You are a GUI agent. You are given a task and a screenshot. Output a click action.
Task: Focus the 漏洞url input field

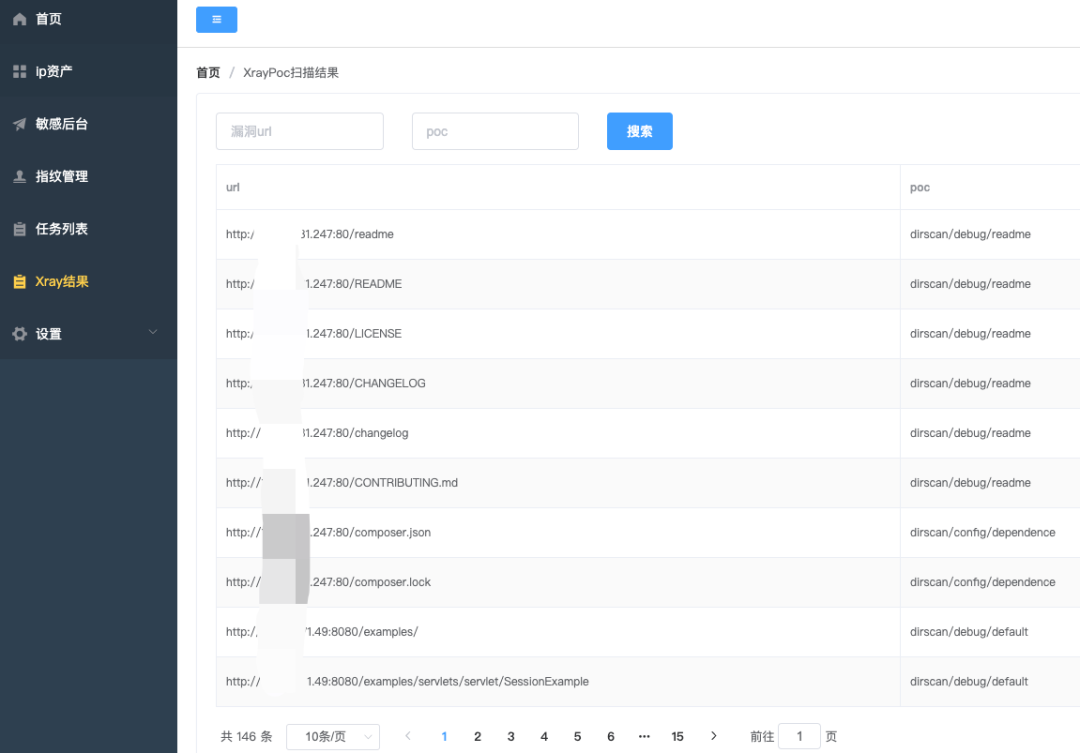pos(300,131)
